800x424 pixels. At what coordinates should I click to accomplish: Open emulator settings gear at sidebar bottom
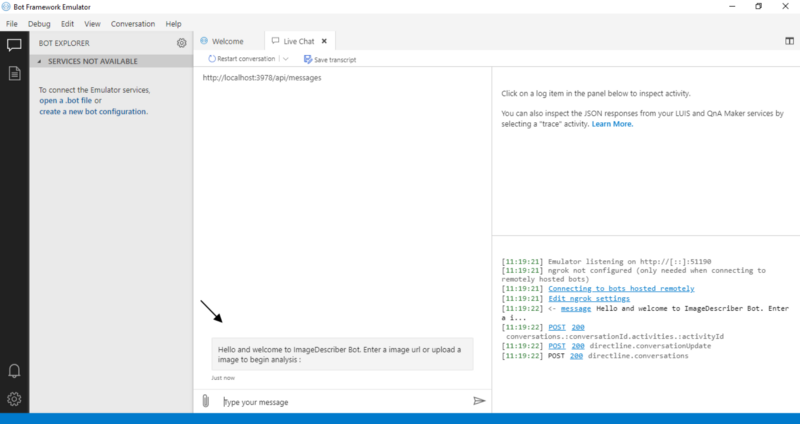click(14, 399)
